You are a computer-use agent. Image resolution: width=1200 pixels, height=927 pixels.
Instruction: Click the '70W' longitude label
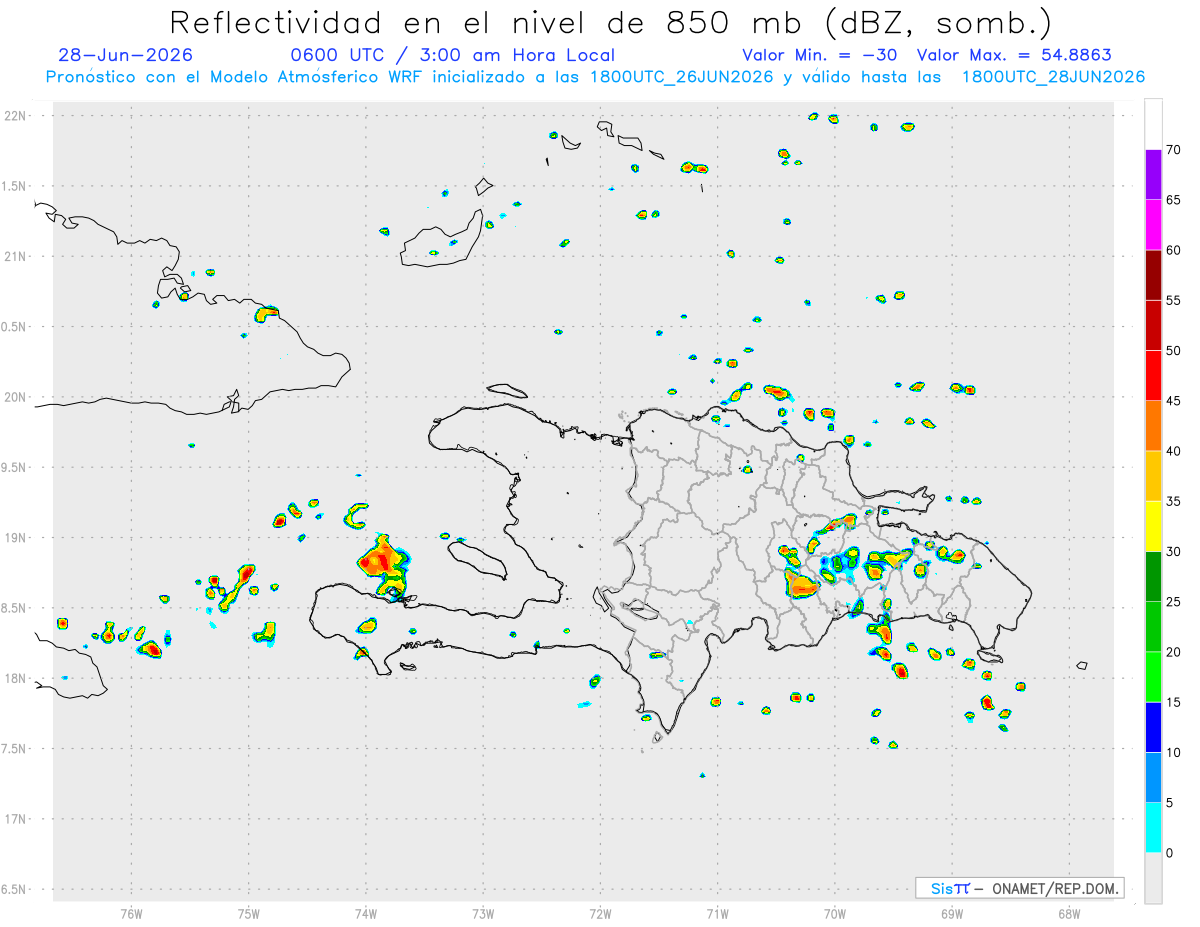pos(834,913)
